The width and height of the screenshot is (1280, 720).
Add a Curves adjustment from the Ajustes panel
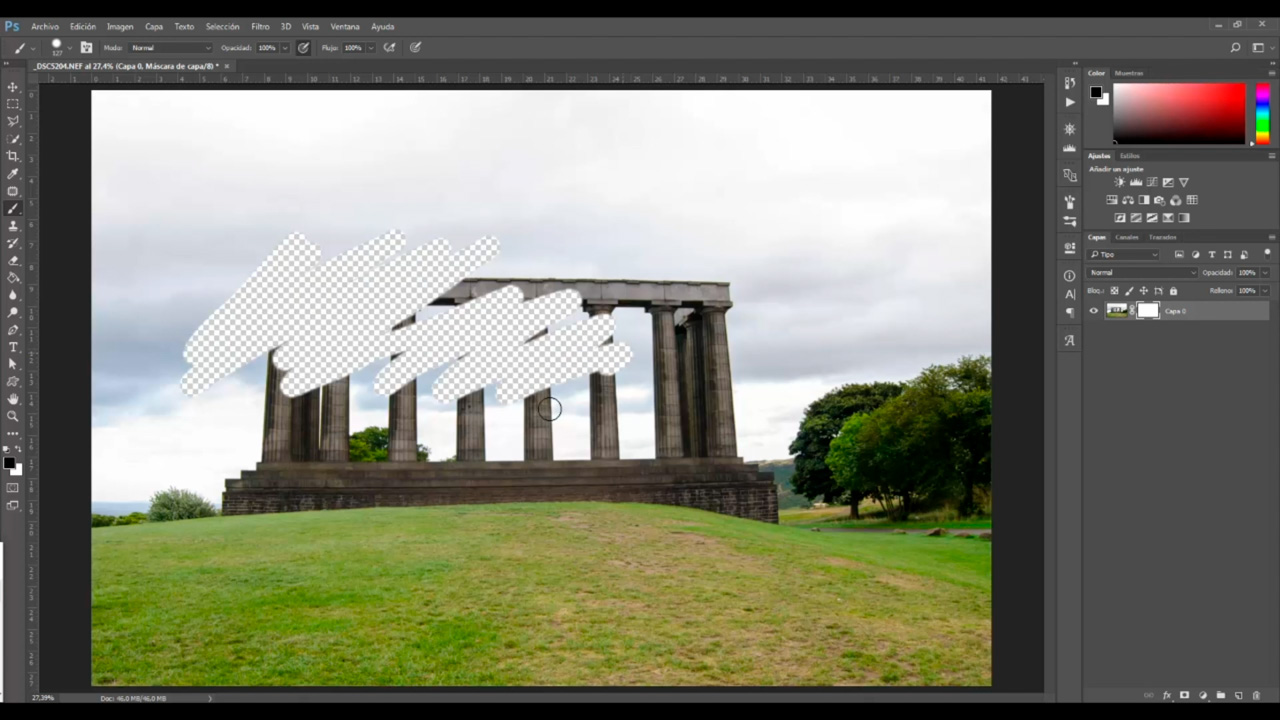point(1153,182)
